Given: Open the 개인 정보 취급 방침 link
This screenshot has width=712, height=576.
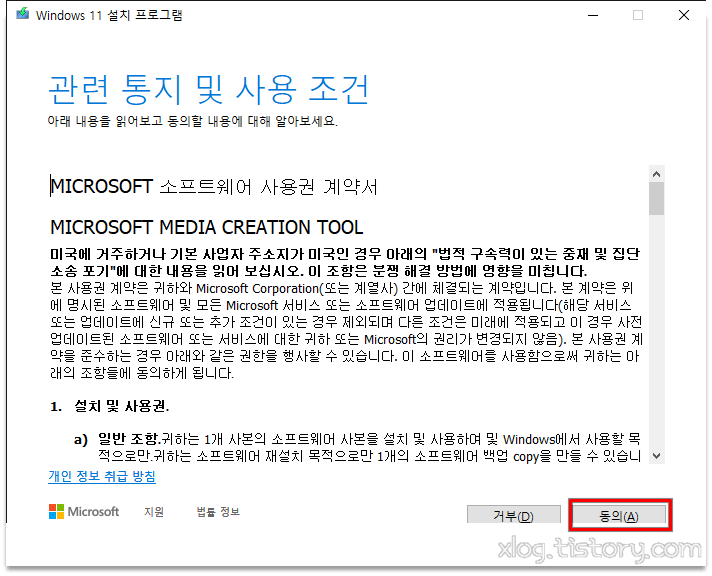Looking at the screenshot, I should [102, 477].
